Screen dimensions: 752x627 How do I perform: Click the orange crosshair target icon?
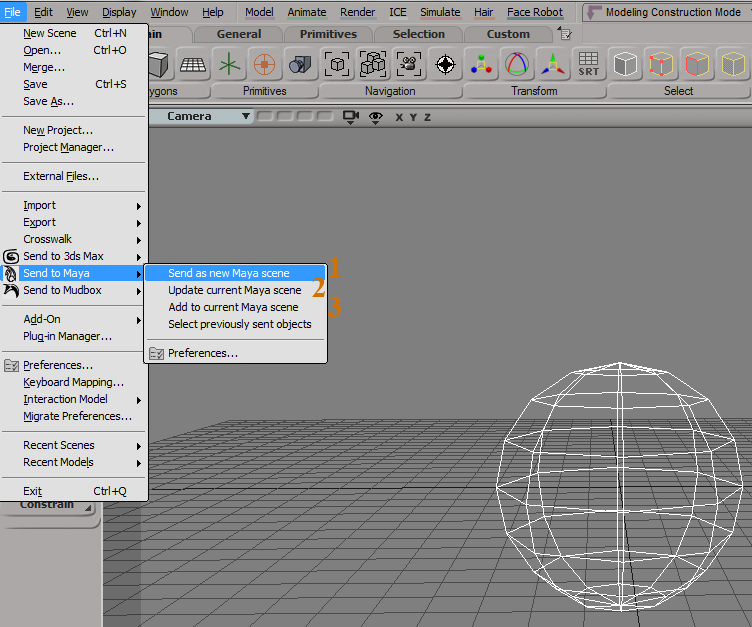click(x=264, y=64)
